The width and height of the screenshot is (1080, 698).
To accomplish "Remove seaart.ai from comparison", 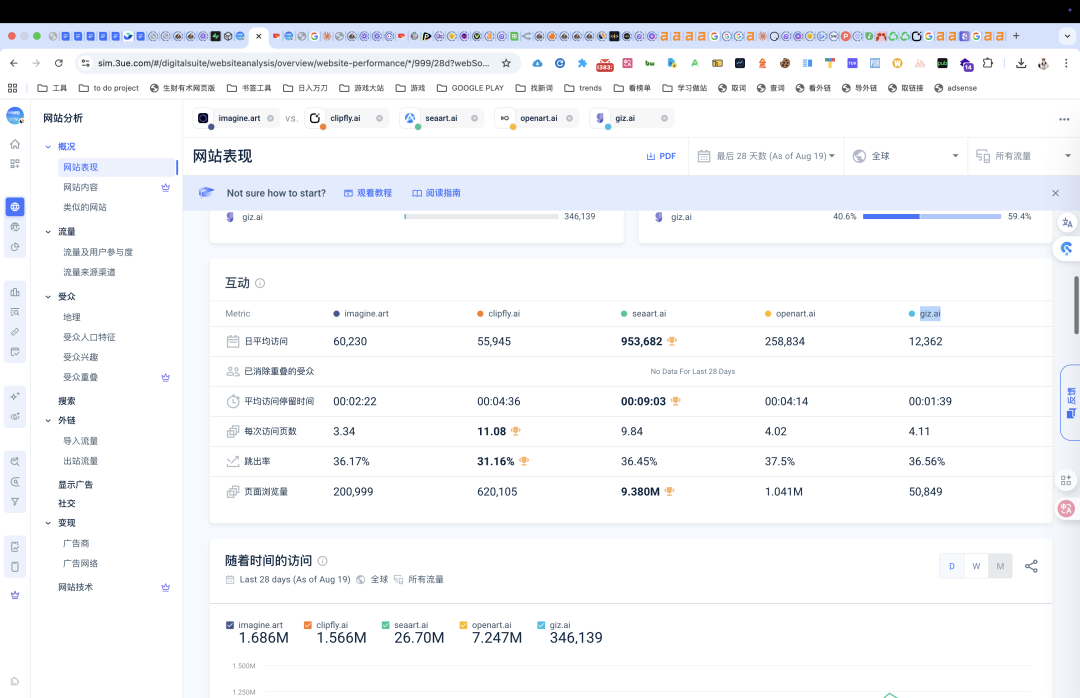I will (x=475, y=119).
